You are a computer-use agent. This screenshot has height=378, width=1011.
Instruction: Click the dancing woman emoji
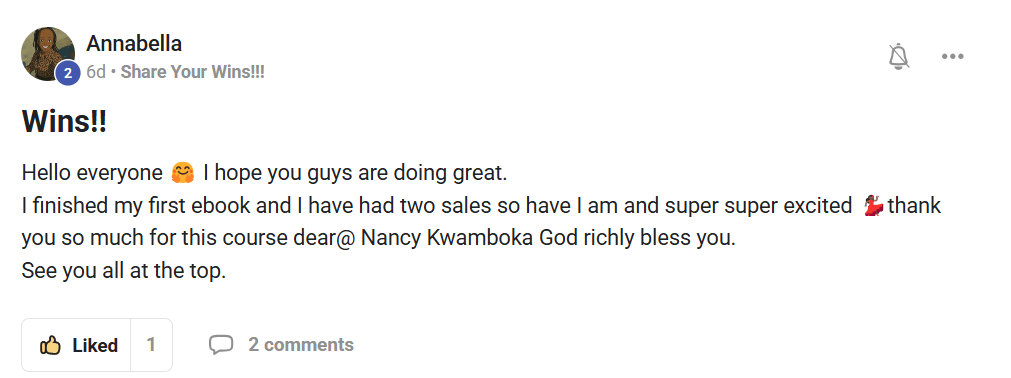pyautogui.click(x=874, y=206)
